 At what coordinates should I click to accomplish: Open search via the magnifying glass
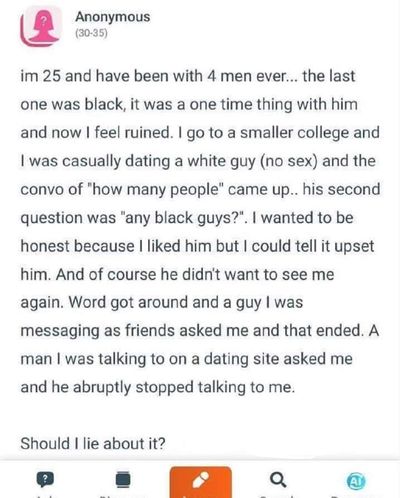tap(278, 480)
